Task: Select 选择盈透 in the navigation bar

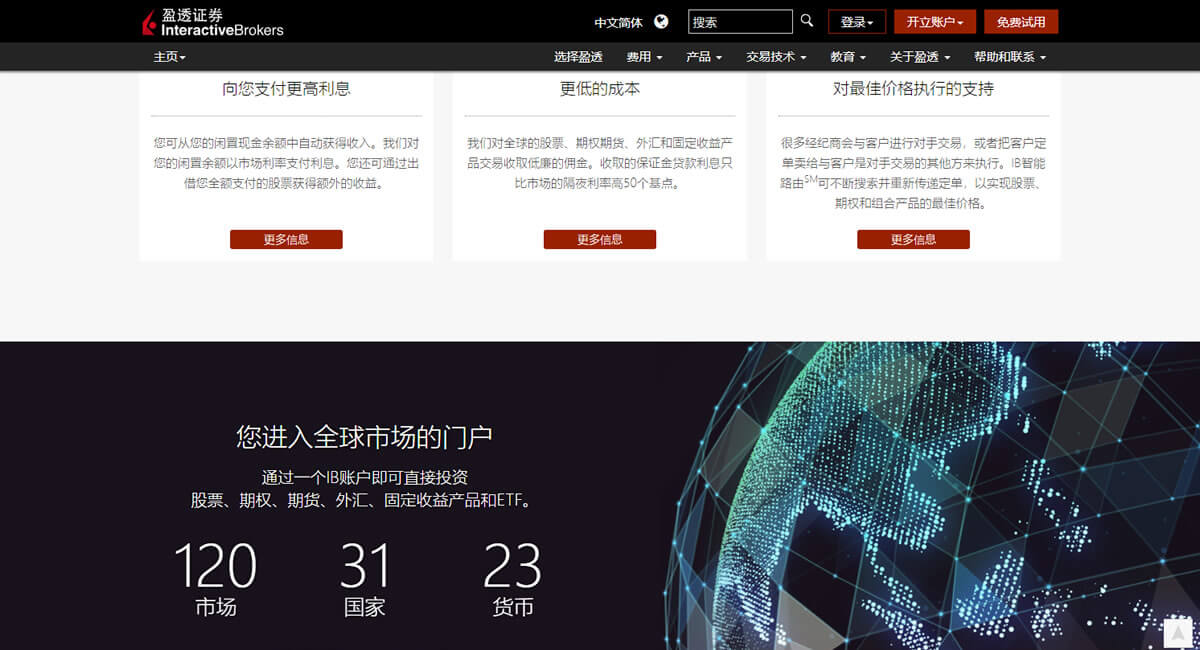Action: (578, 57)
